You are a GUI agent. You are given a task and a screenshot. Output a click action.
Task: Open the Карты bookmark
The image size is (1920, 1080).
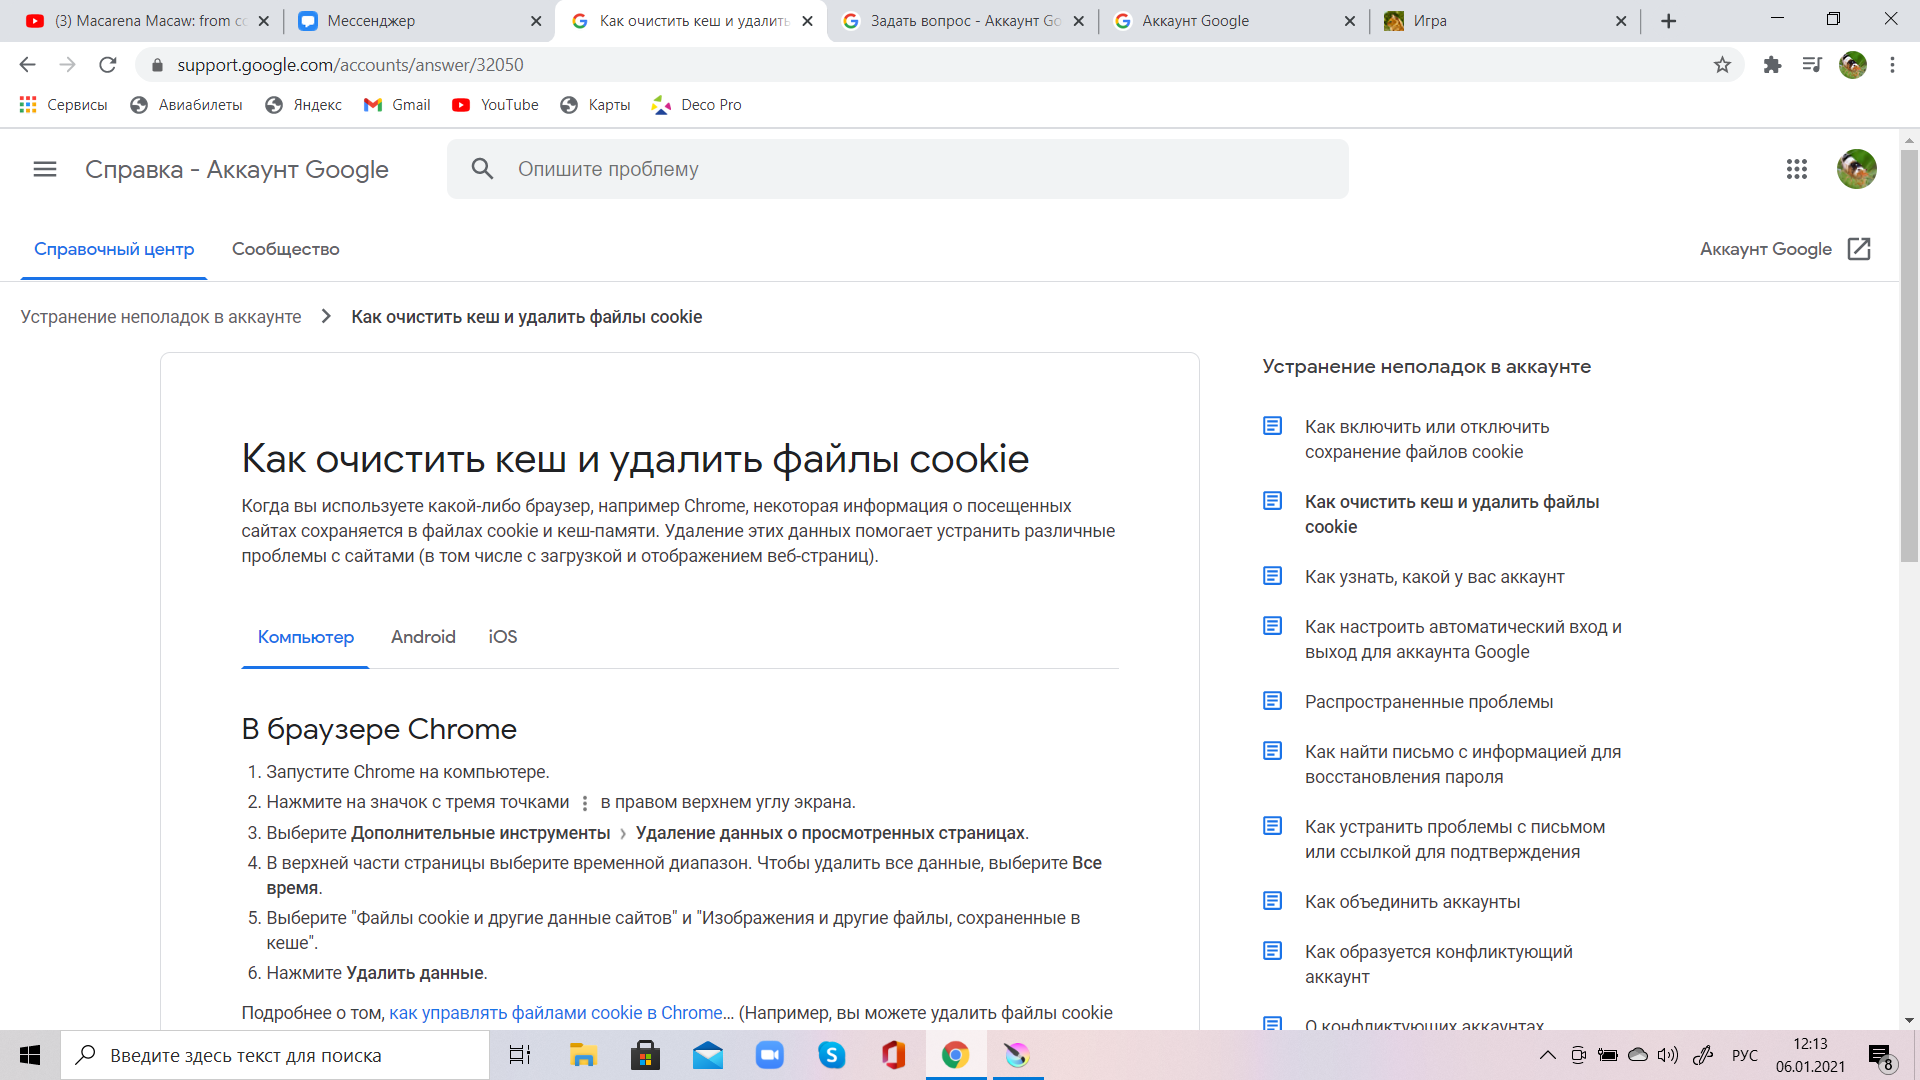[595, 105]
